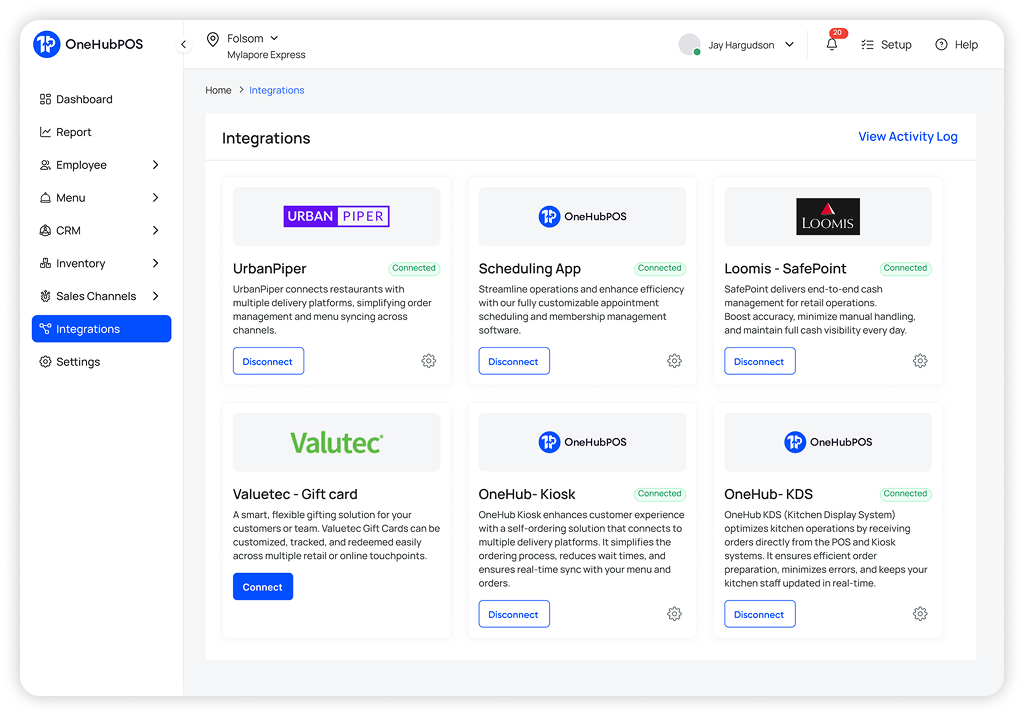1024x716 pixels.
Task: Click the Urban Piper logo thumbnail
Action: click(x=336, y=216)
